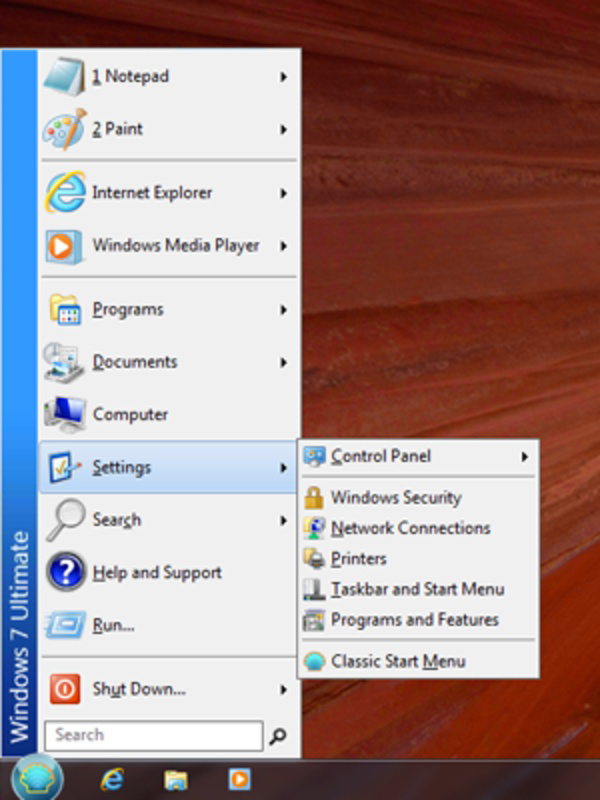The image size is (600, 800).
Task: Click the Run icon
Action: [65, 625]
